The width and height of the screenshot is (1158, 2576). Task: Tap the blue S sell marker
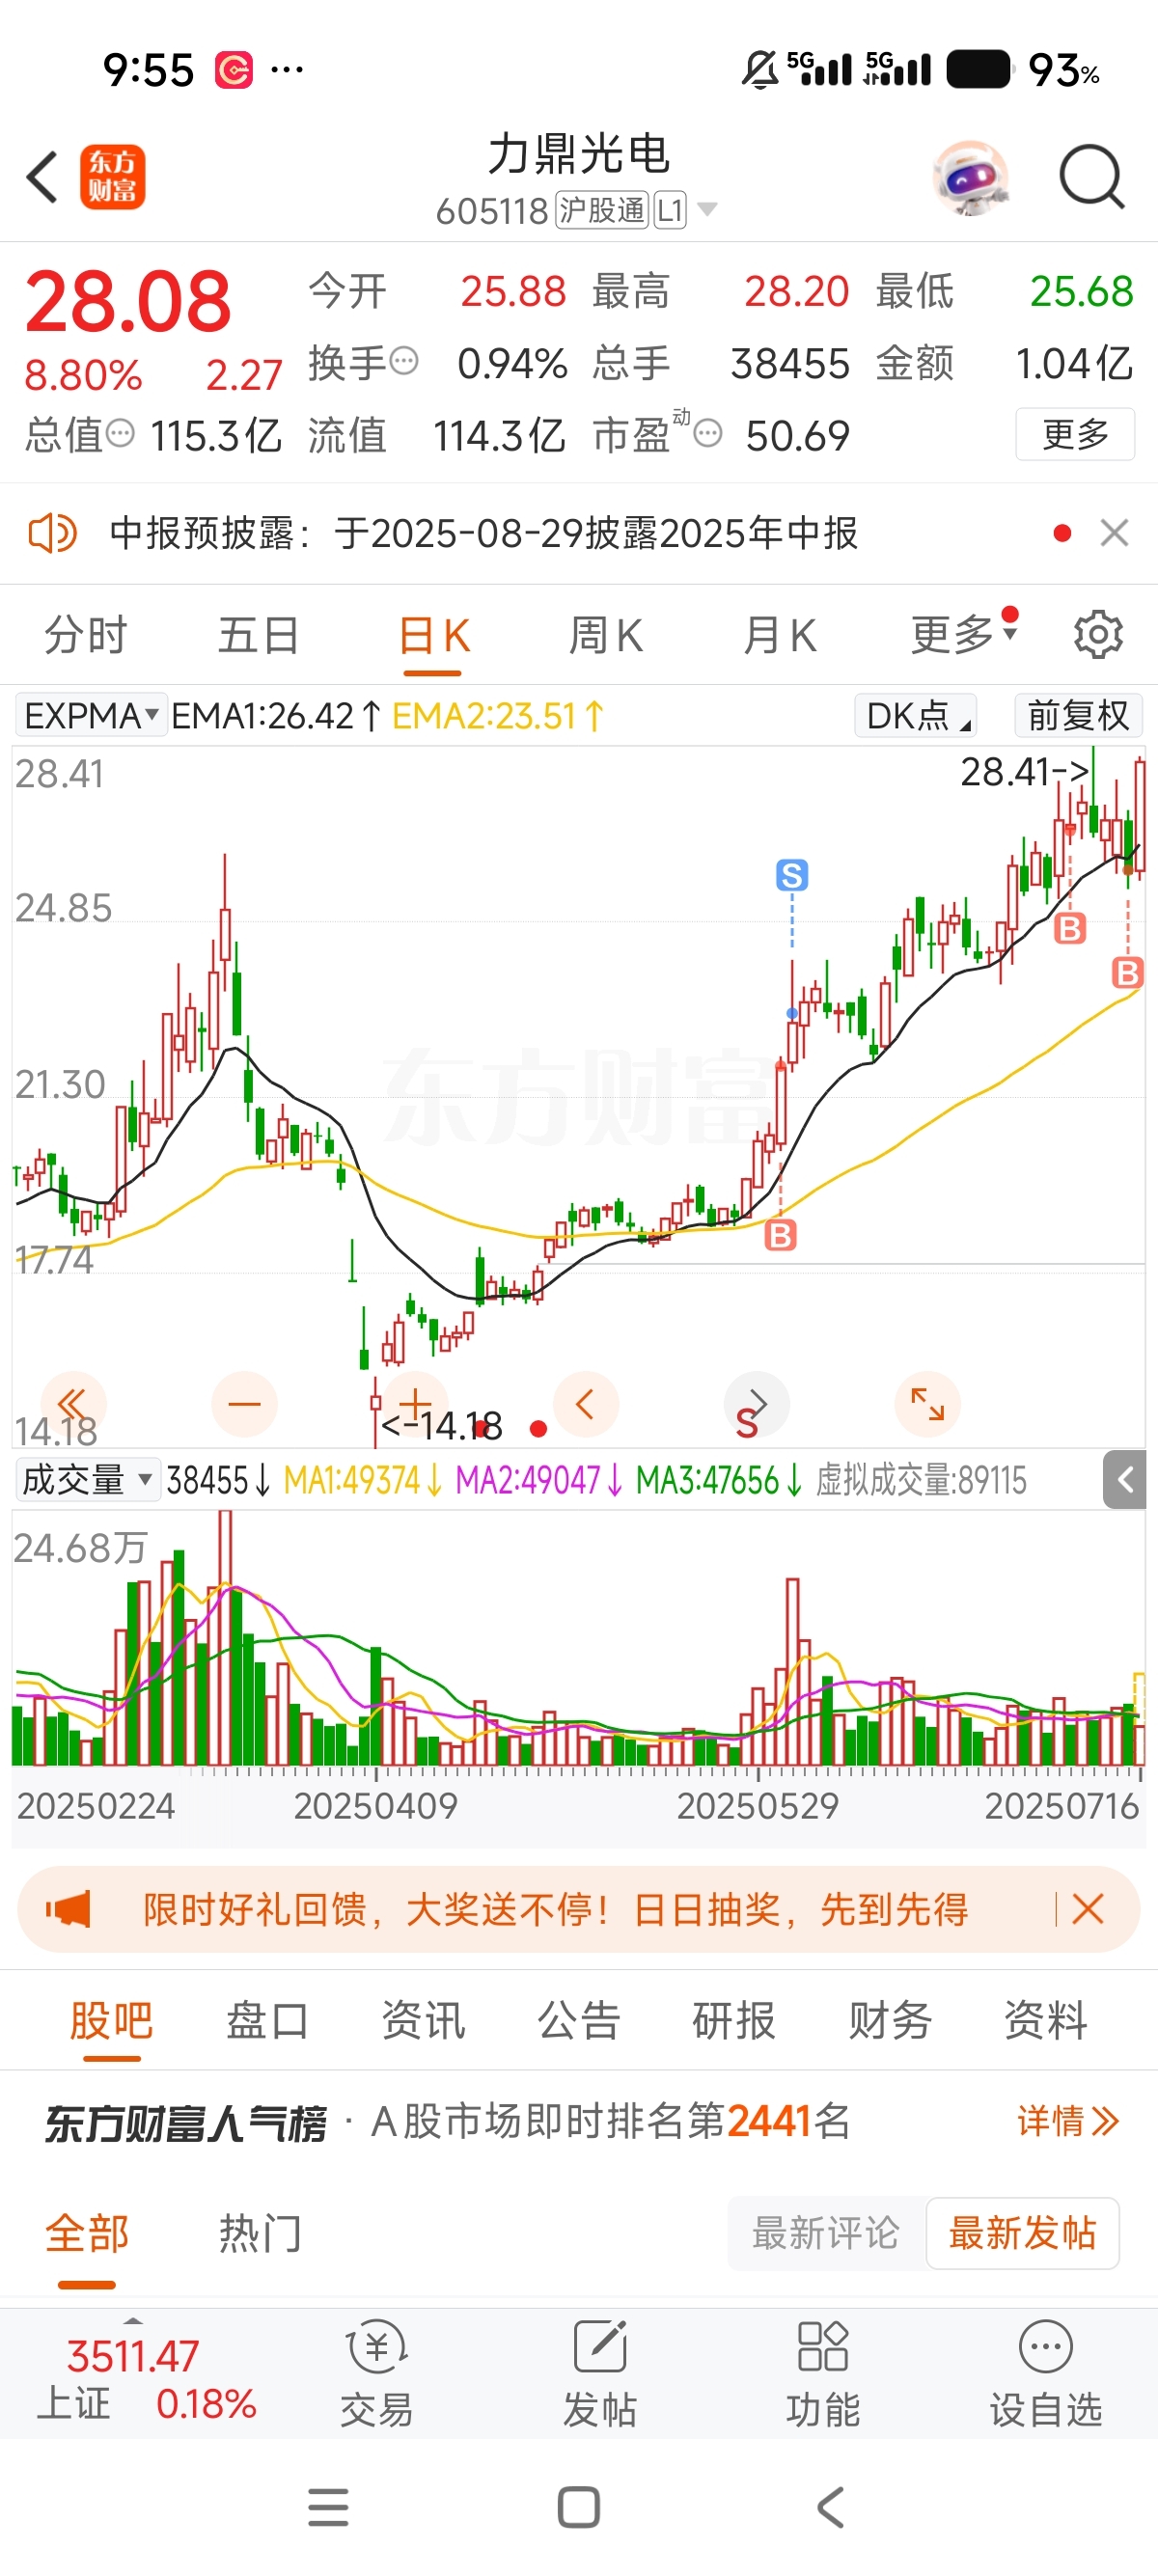click(x=792, y=875)
